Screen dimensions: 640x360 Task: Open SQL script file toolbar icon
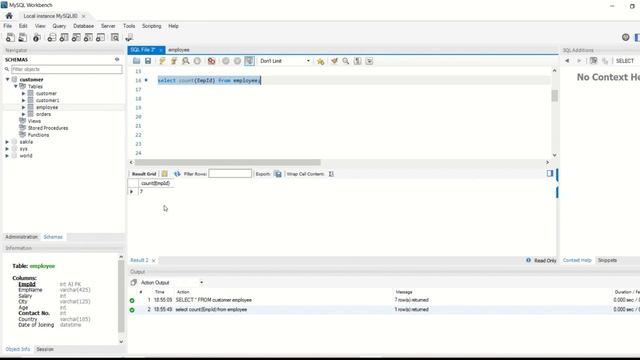(22, 38)
